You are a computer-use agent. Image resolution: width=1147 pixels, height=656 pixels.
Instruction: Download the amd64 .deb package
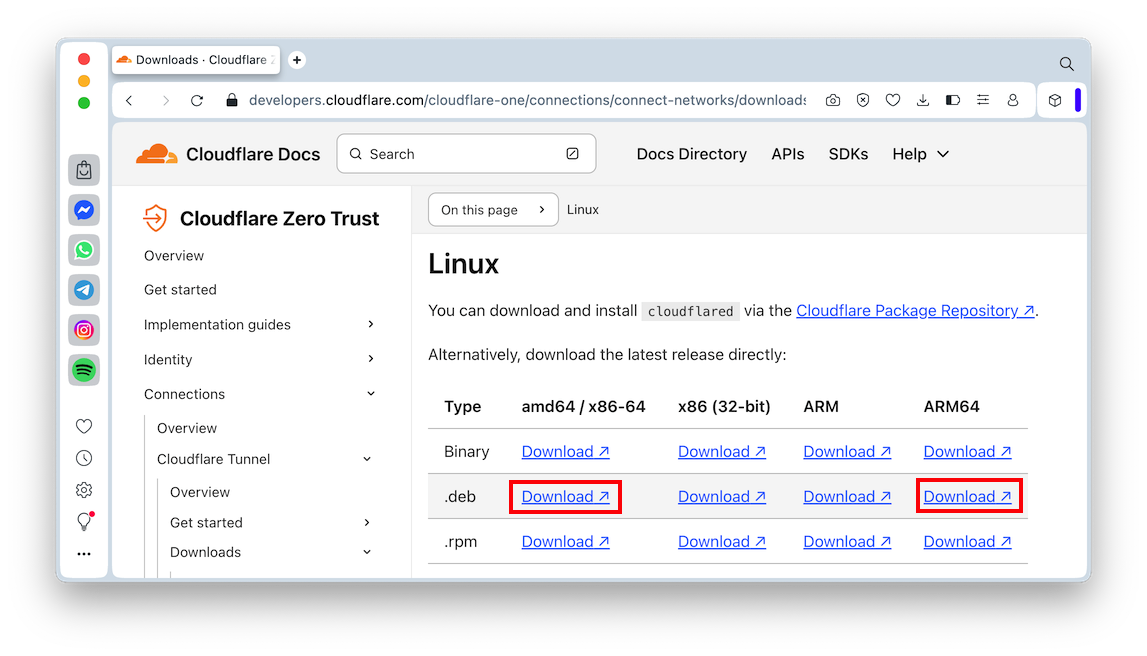click(565, 497)
